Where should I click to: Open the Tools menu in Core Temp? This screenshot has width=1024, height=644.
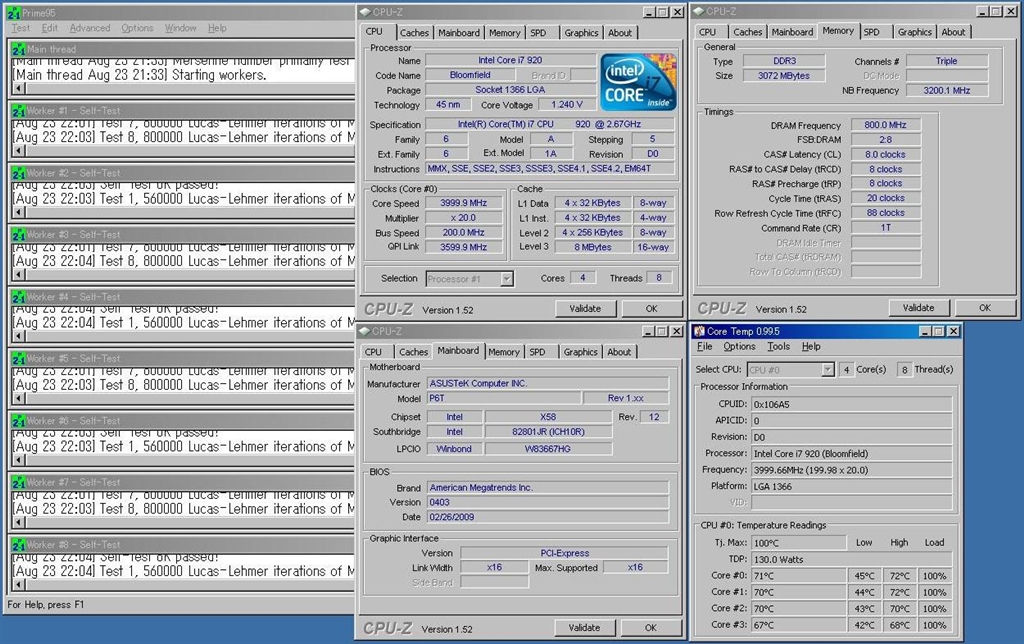[x=778, y=347]
